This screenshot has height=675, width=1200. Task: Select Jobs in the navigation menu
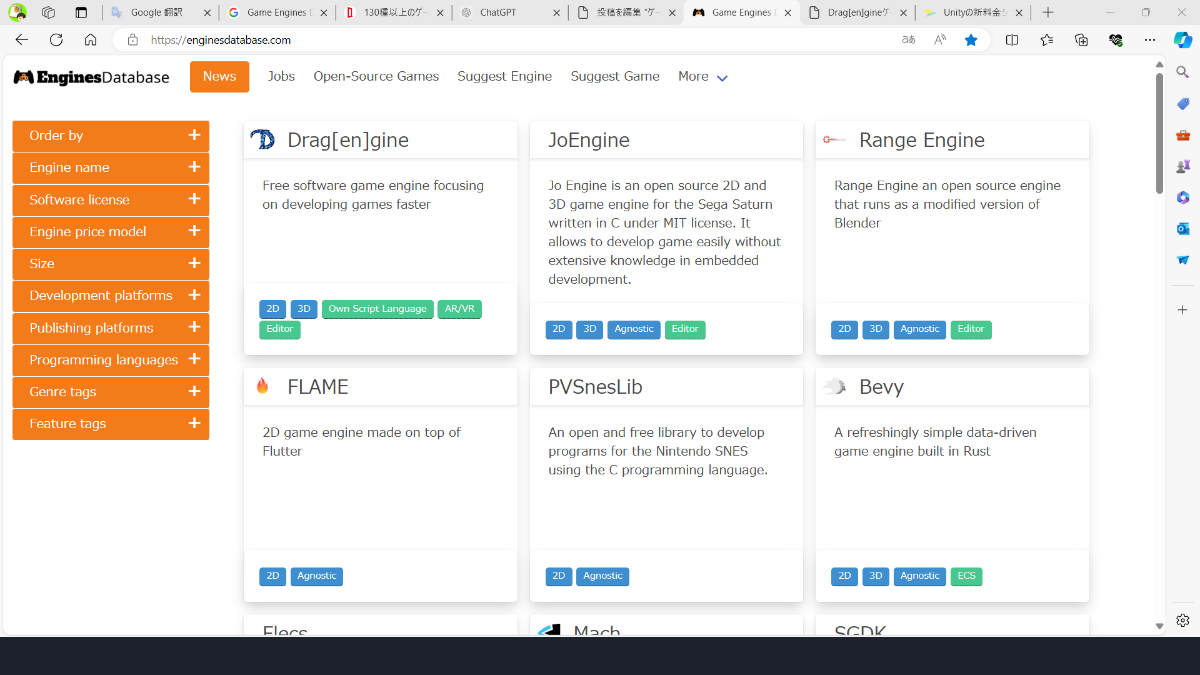pos(281,76)
